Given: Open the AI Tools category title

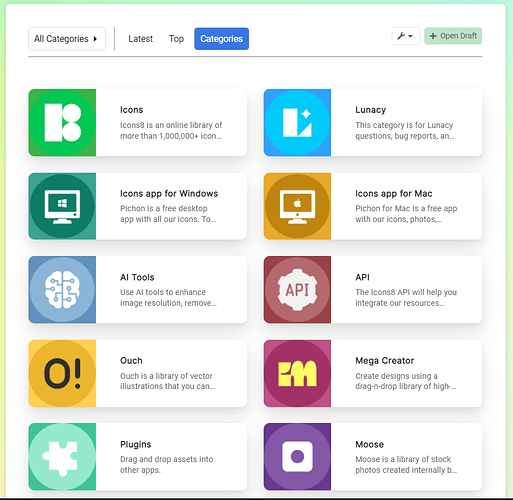Looking at the screenshot, I should click(x=137, y=277).
